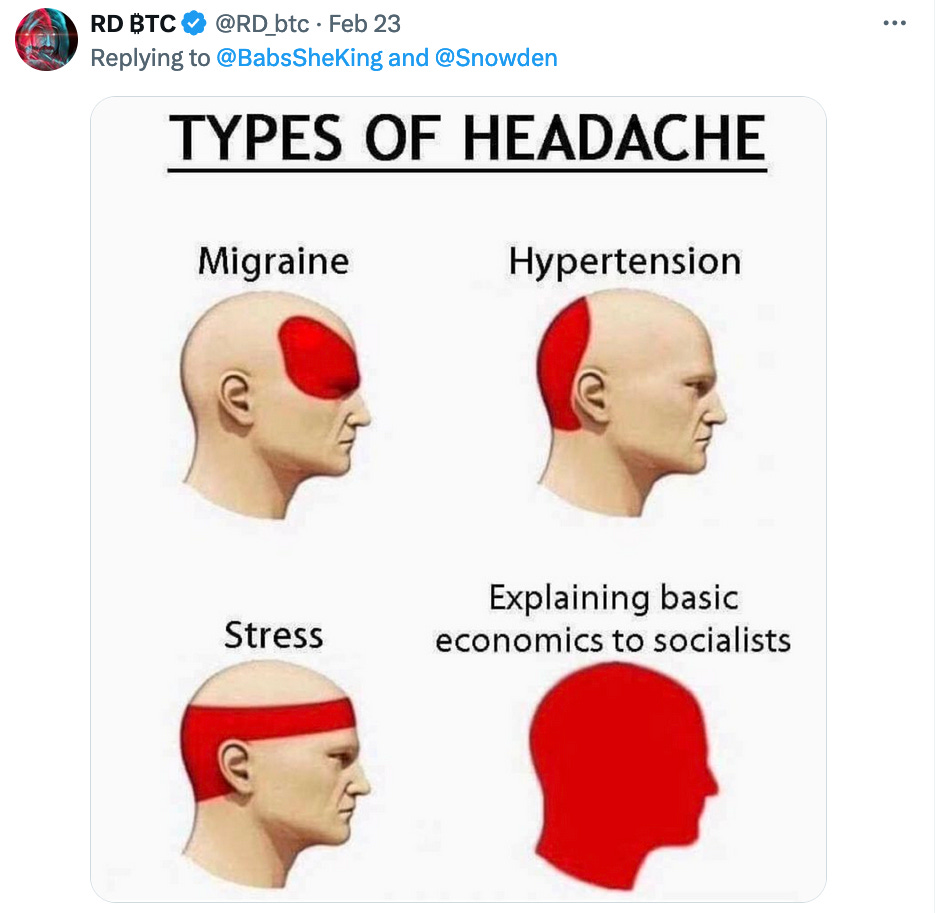Click the fully red head silhouette

tap(624, 775)
